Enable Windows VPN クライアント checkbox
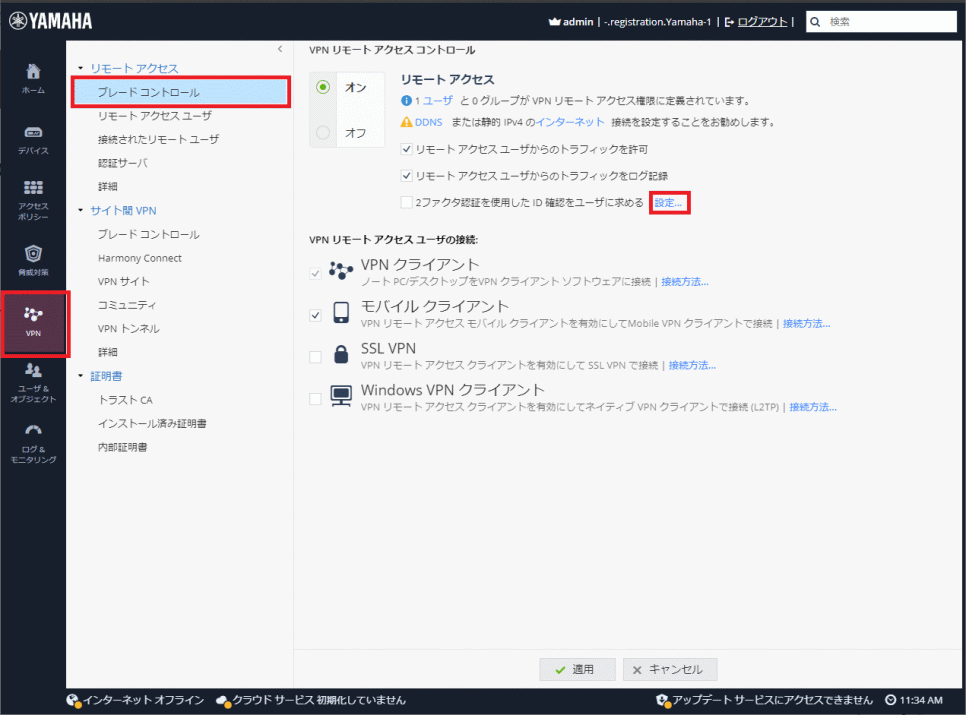The width and height of the screenshot is (966, 715). [x=316, y=398]
